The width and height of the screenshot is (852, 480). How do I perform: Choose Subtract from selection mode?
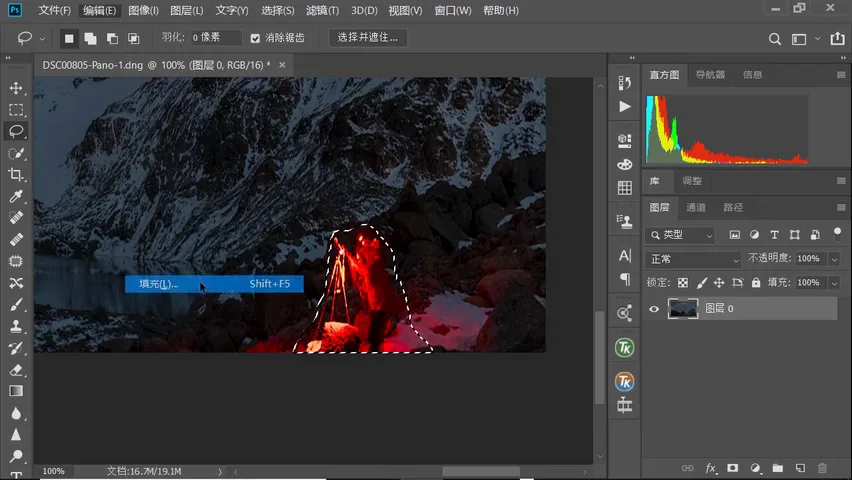112,39
